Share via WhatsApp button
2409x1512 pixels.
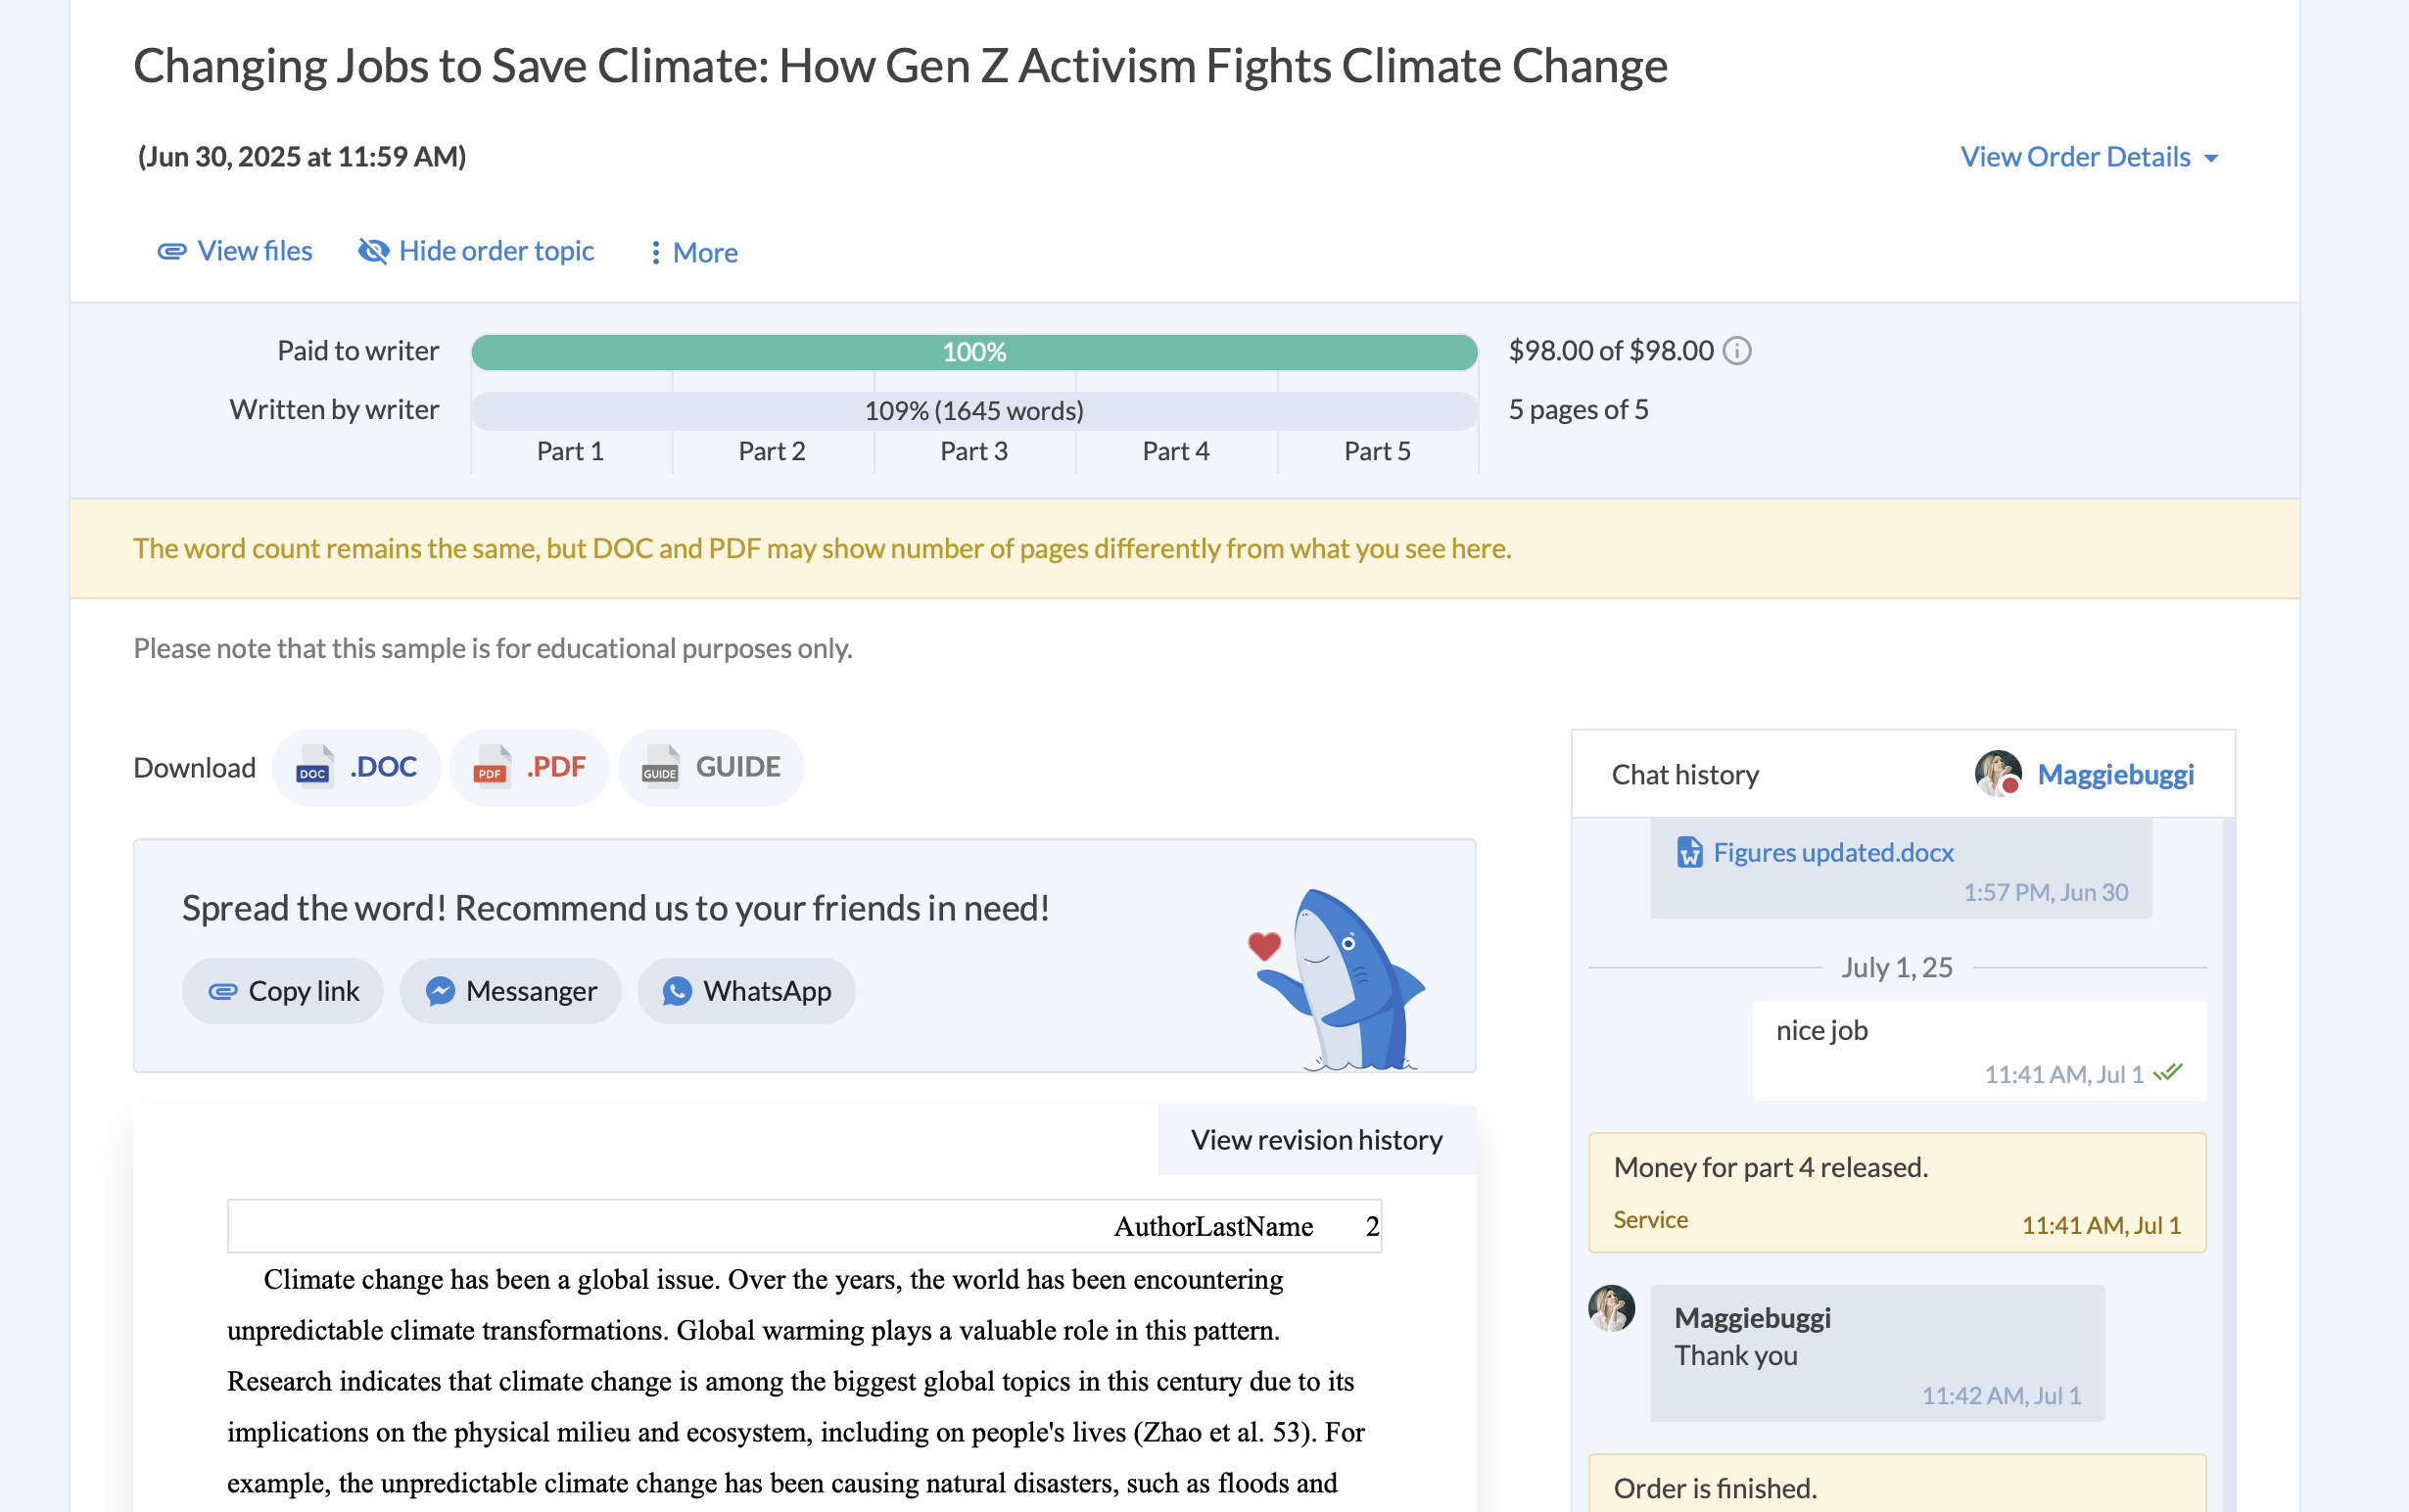tap(746, 991)
